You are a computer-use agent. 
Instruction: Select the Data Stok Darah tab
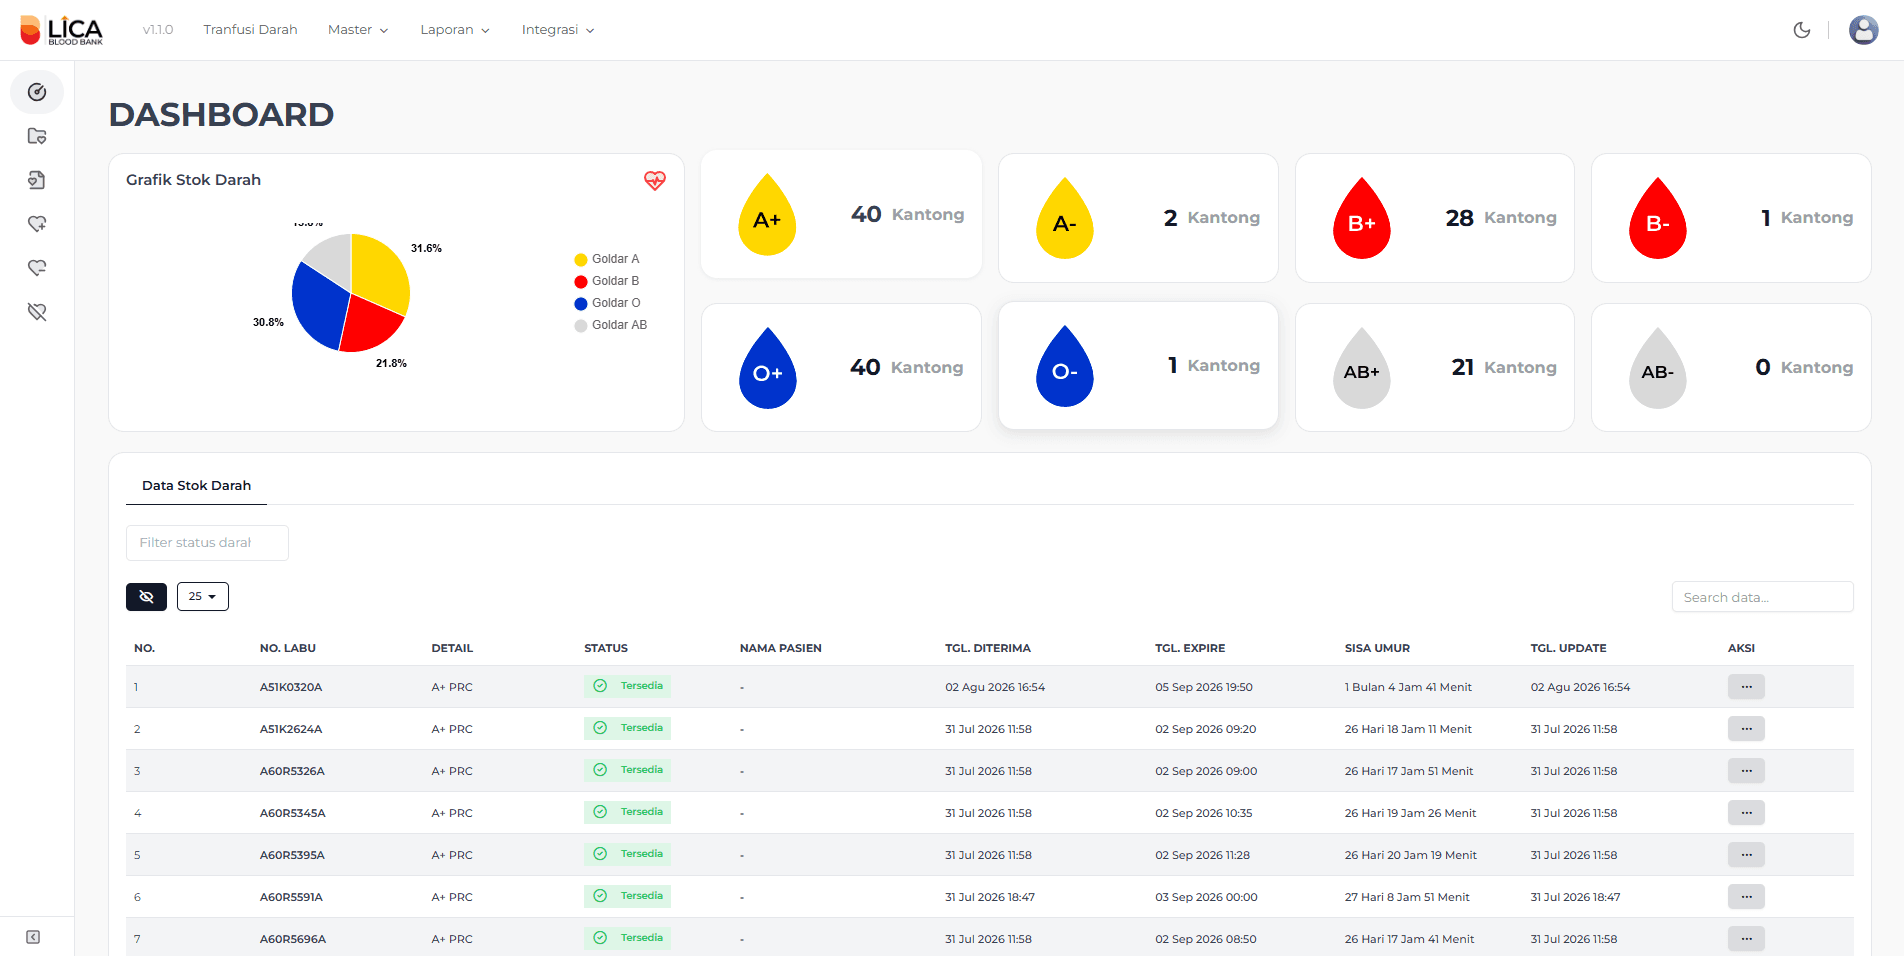pyautogui.click(x=196, y=485)
